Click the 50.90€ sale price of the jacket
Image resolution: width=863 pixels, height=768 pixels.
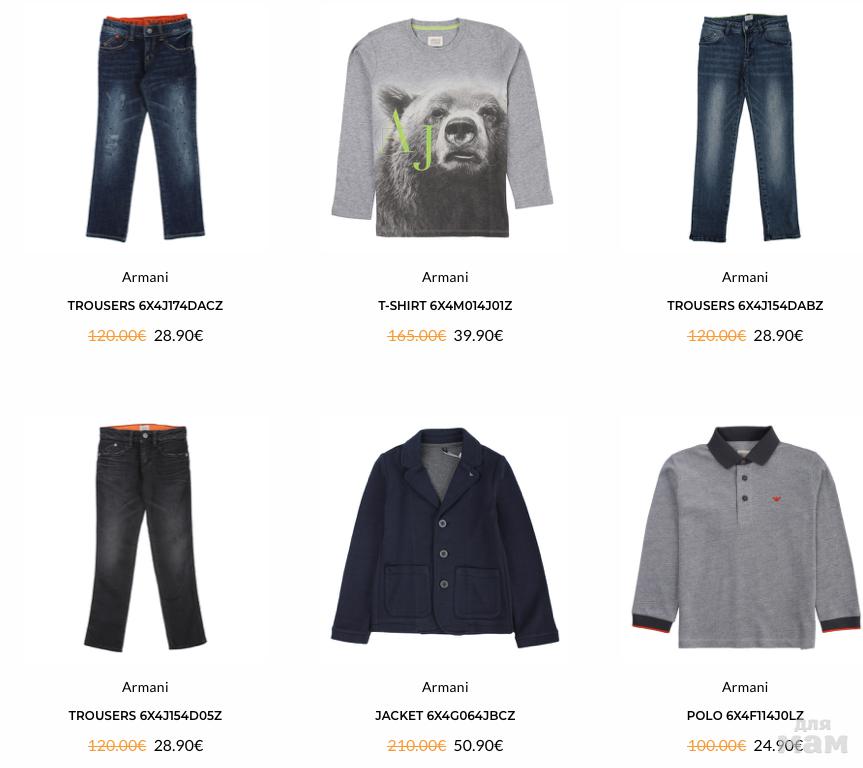(x=478, y=745)
